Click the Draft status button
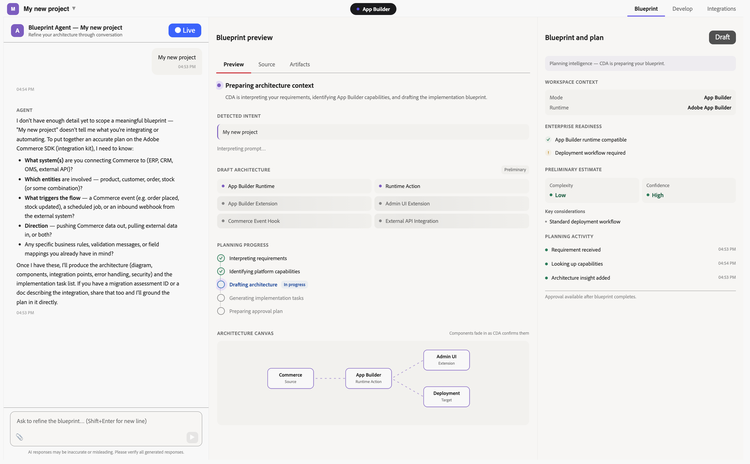Viewport: 750px width, 464px height. point(722,37)
